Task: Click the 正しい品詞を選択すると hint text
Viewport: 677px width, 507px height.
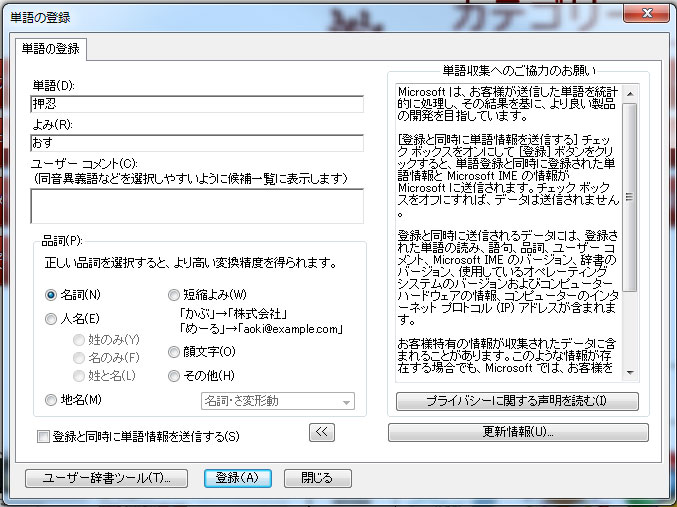Action: 190,263
